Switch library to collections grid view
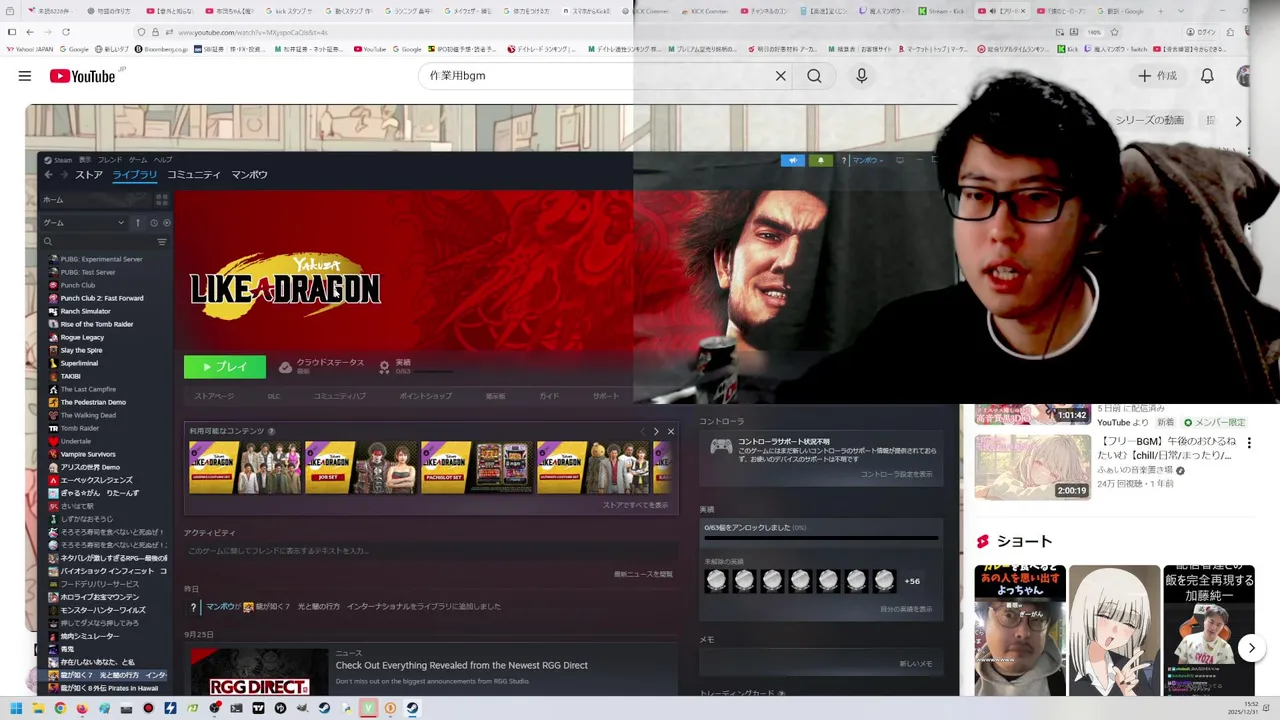Viewport: 1280px width, 720px height. pyautogui.click(x=162, y=200)
